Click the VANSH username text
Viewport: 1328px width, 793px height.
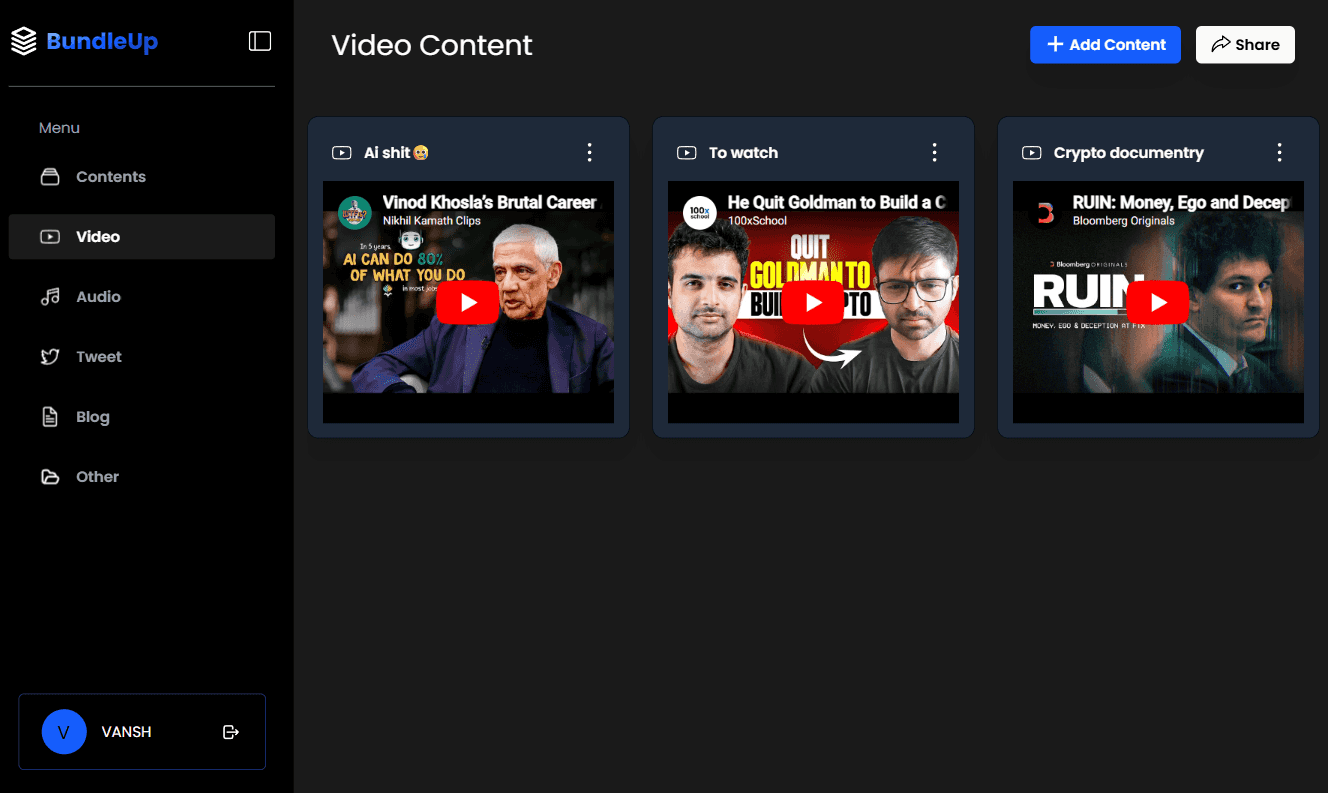(127, 732)
